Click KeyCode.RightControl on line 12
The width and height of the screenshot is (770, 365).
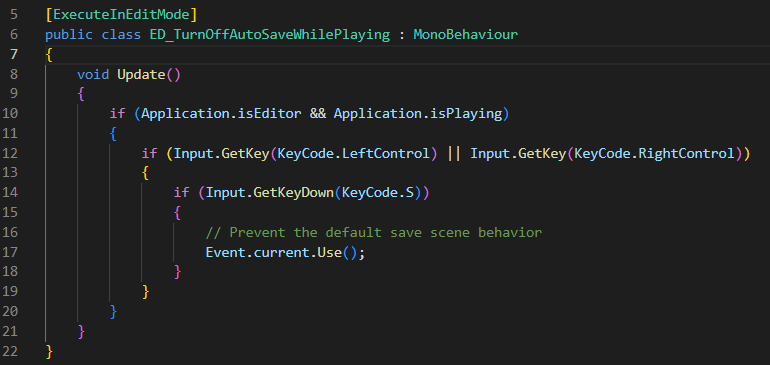coord(654,153)
